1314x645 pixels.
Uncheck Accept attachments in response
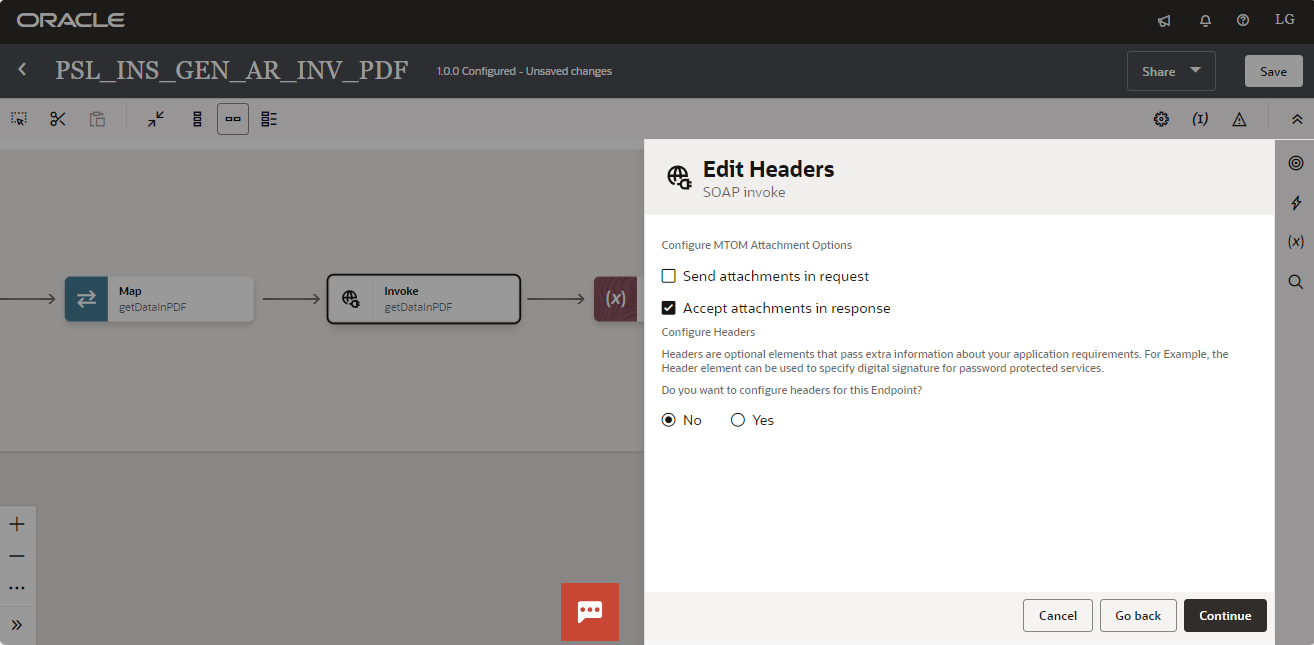[669, 308]
